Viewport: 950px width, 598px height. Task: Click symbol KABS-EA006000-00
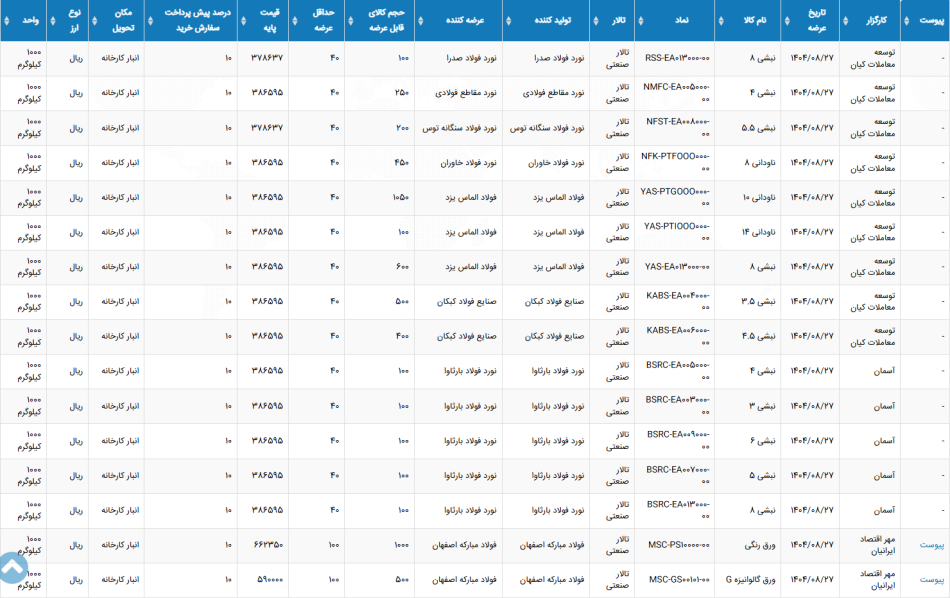tap(678, 336)
